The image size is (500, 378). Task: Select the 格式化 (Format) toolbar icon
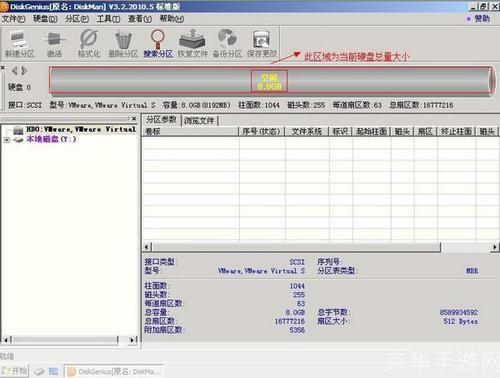click(89, 44)
